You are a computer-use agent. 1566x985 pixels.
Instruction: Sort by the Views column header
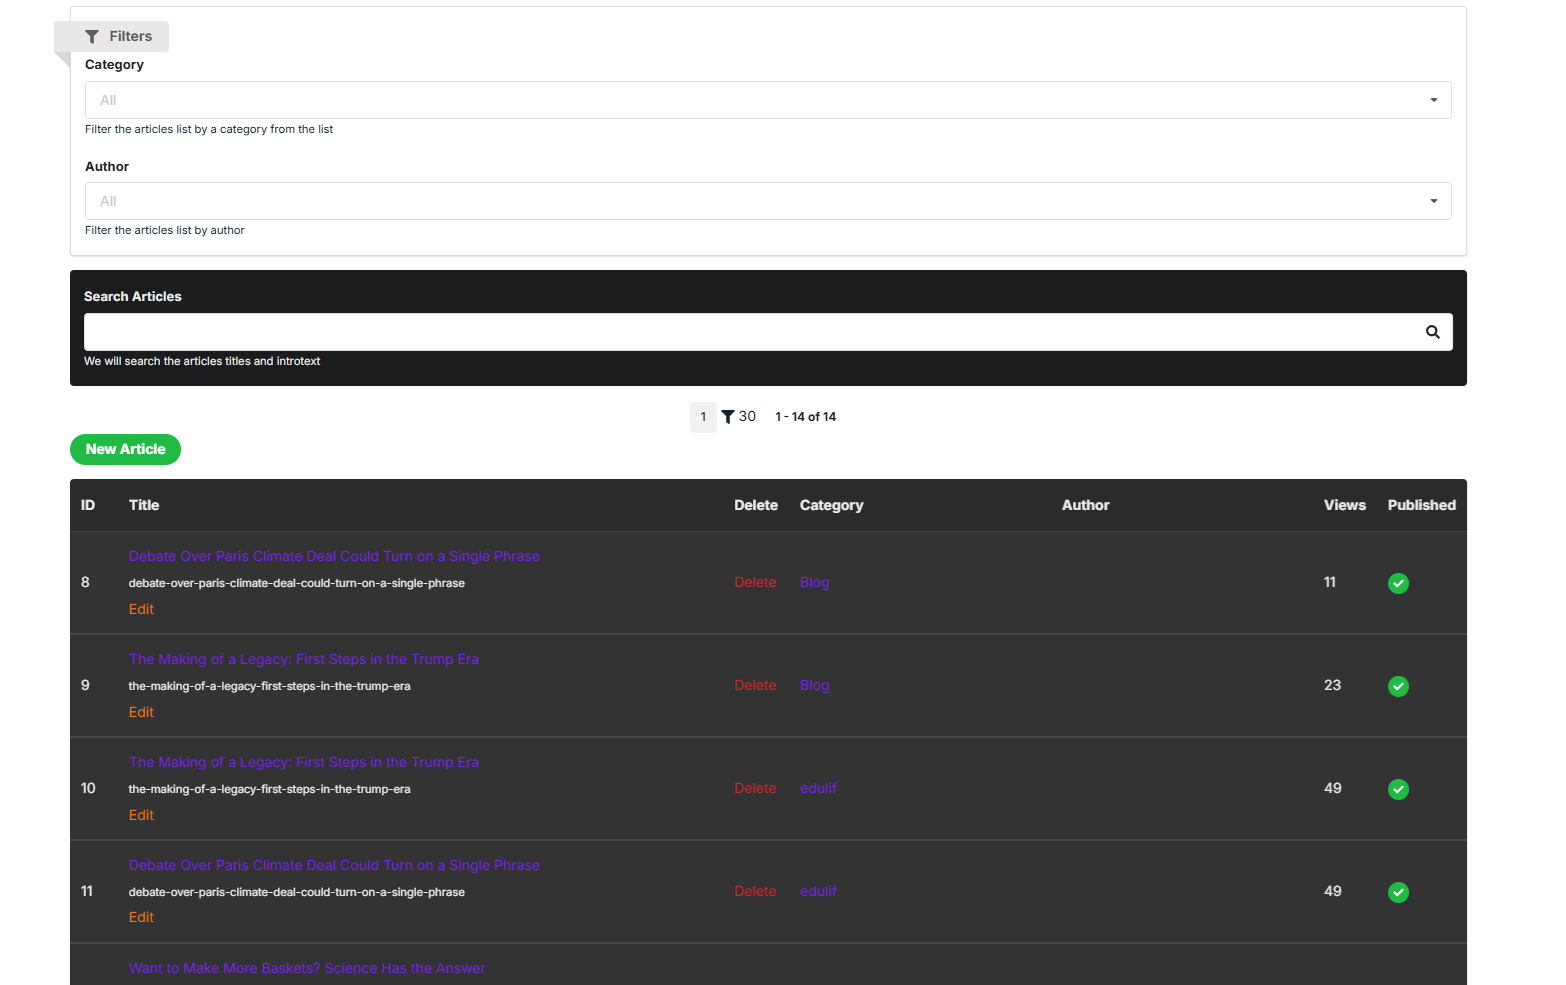[x=1344, y=505]
